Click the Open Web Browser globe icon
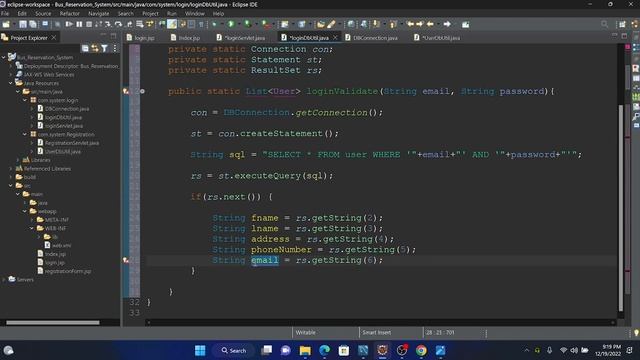This screenshot has width=640, height=360. pyautogui.click(x=351, y=24)
